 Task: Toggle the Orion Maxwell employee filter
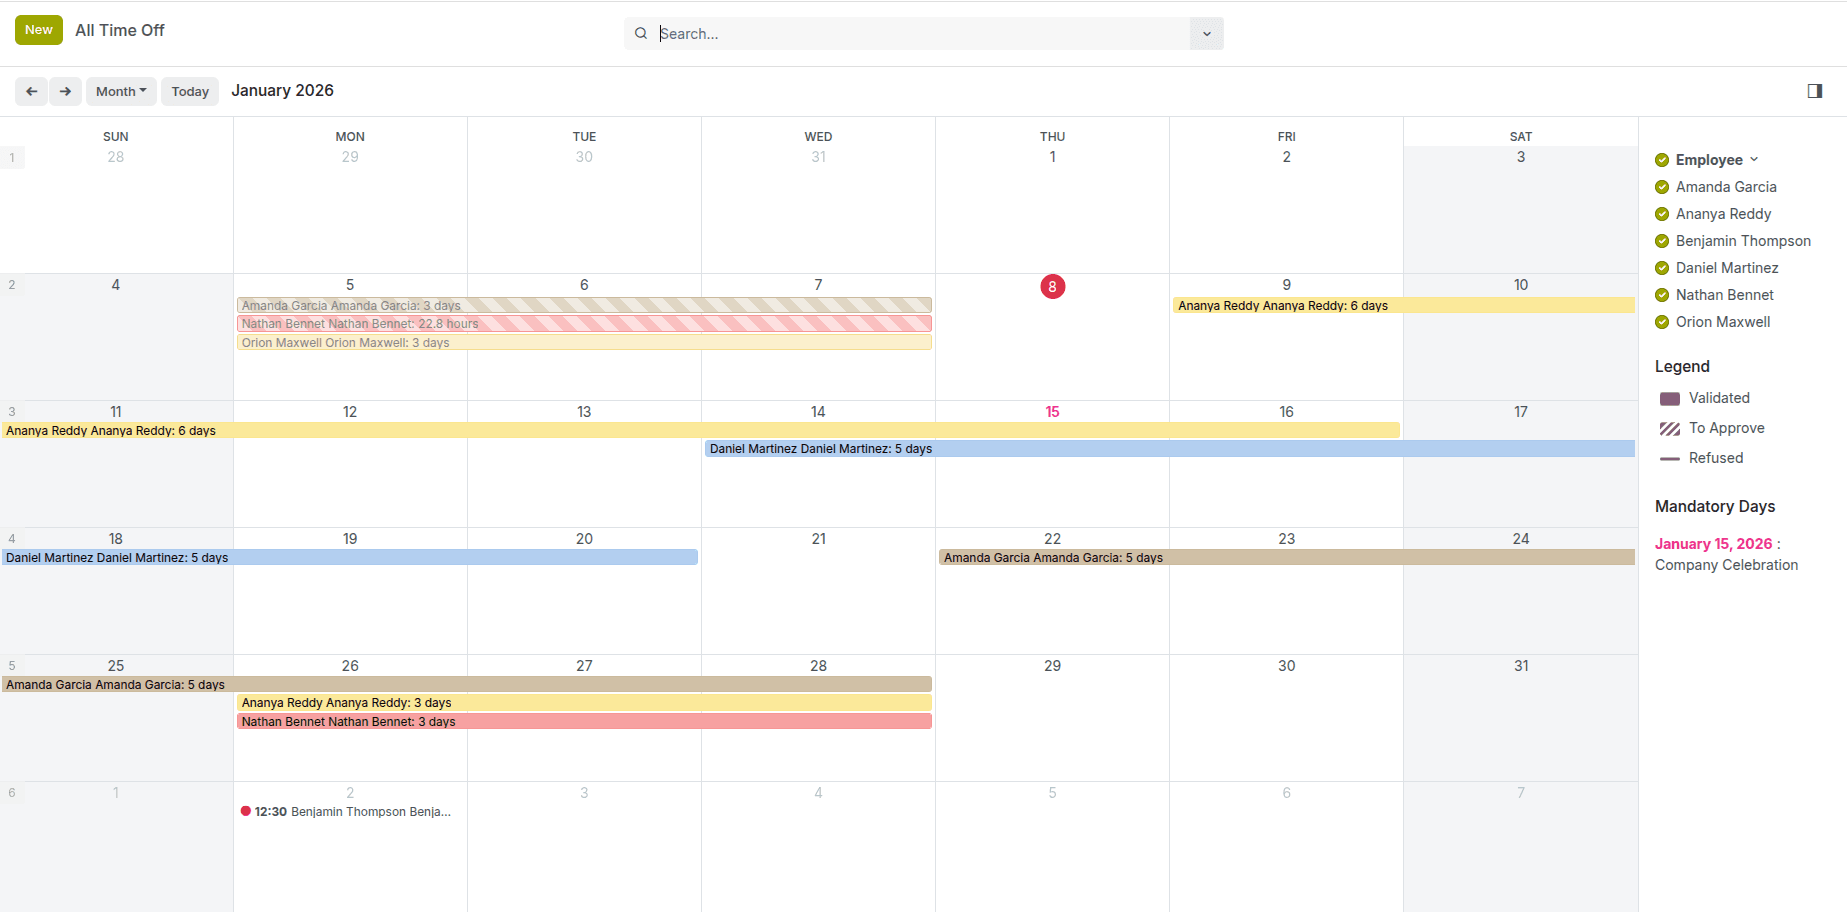1722,322
